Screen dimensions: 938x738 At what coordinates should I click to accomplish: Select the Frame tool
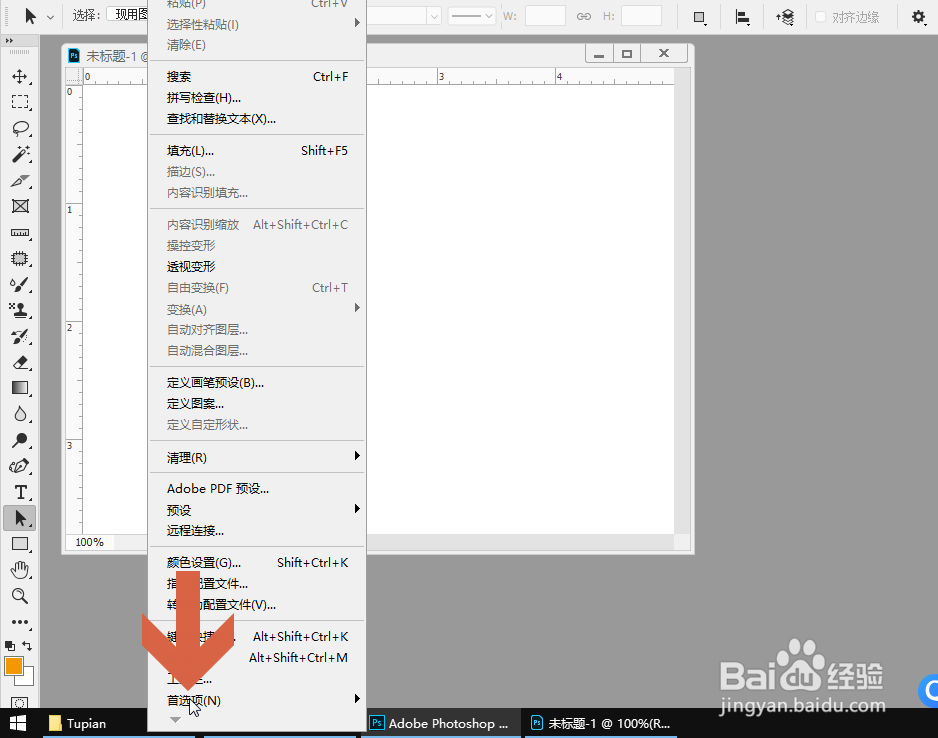tap(20, 206)
